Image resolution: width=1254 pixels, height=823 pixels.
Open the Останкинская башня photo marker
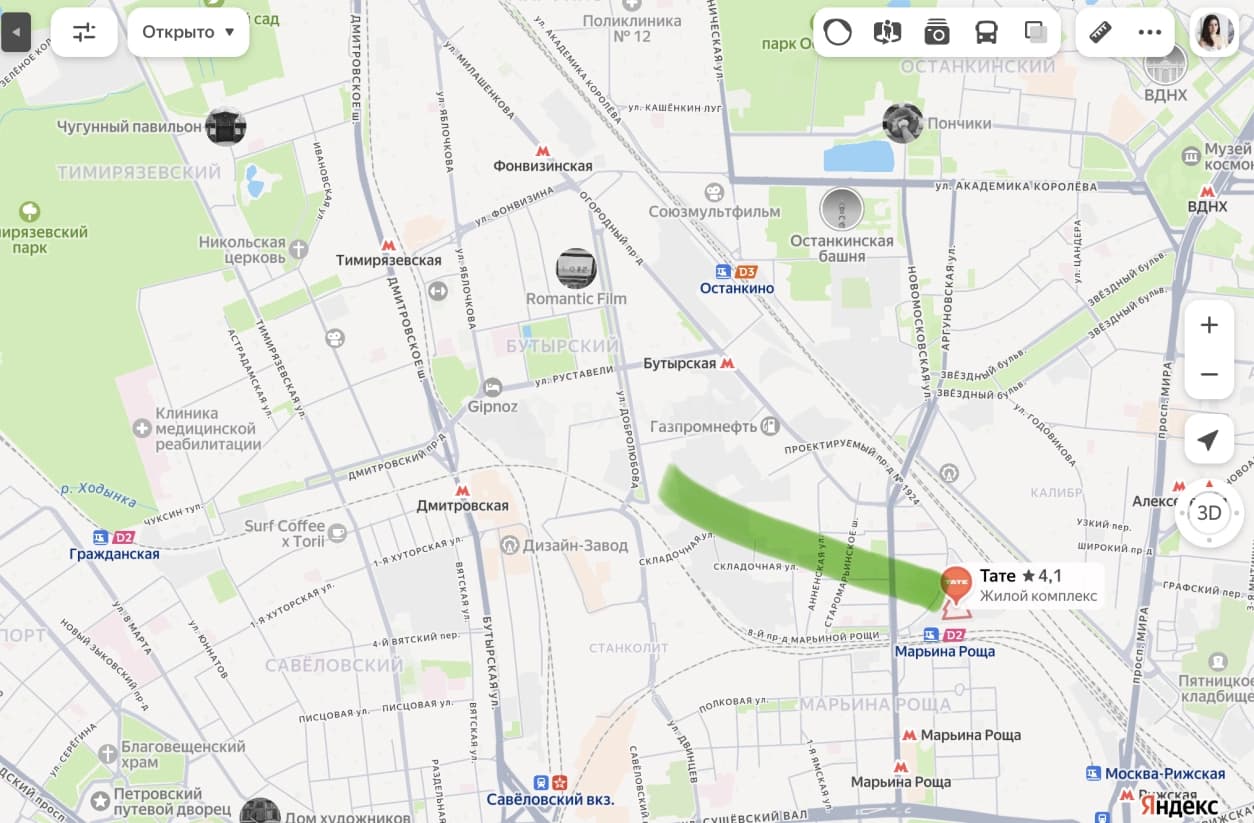coord(841,208)
